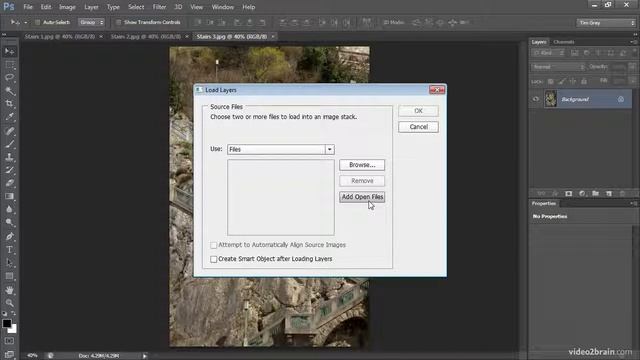Toggle Show Transform Controls checkbox
This screenshot has width=640, height=360.
coord(118,22)
